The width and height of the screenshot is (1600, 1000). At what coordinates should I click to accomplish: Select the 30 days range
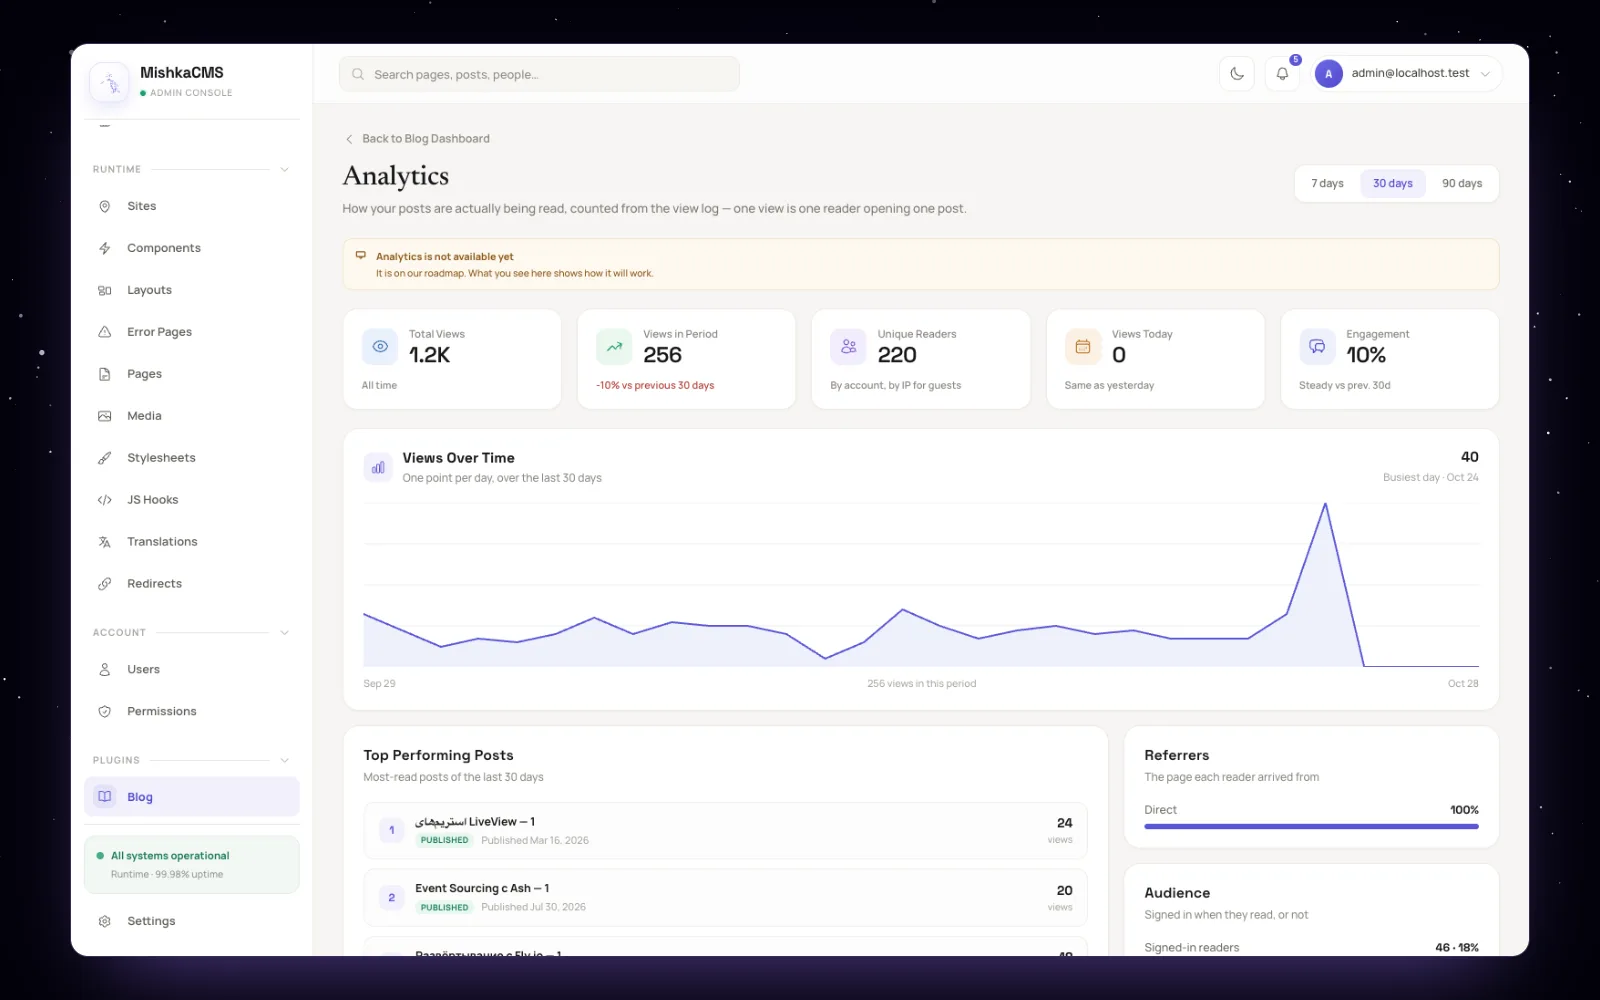[1392, 184]
